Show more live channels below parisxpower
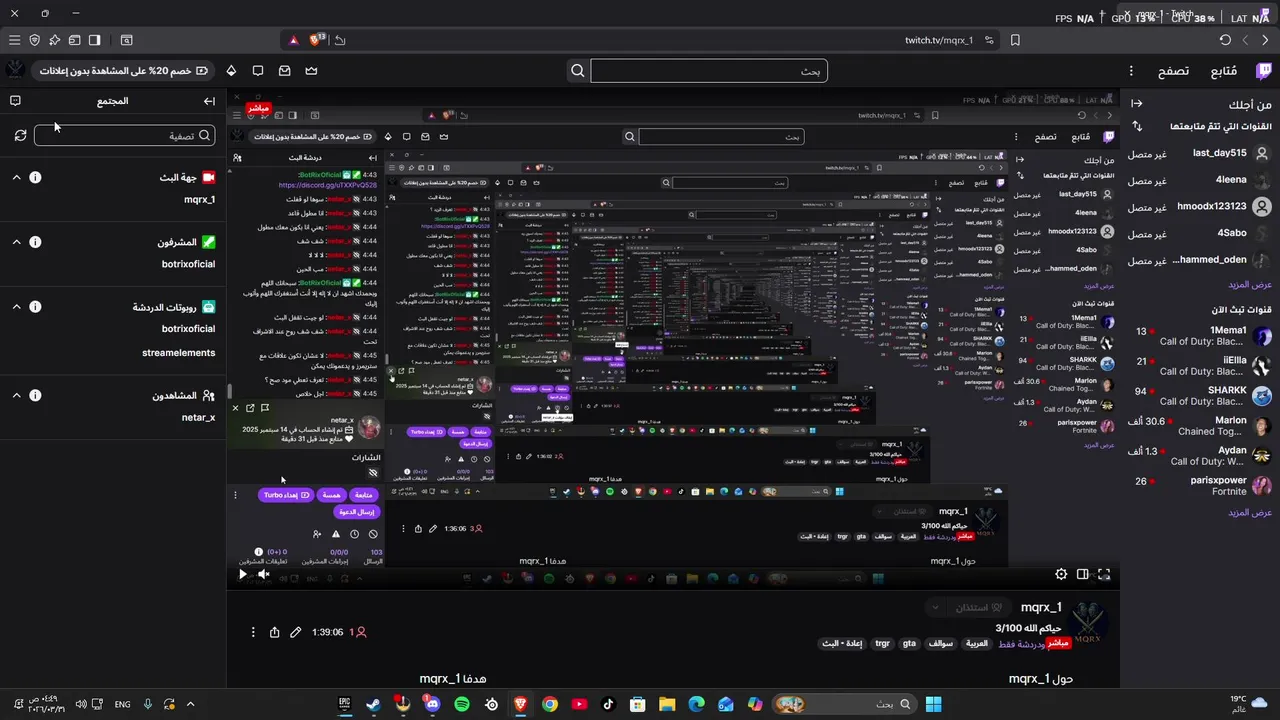 click(x=1250, y=512)
